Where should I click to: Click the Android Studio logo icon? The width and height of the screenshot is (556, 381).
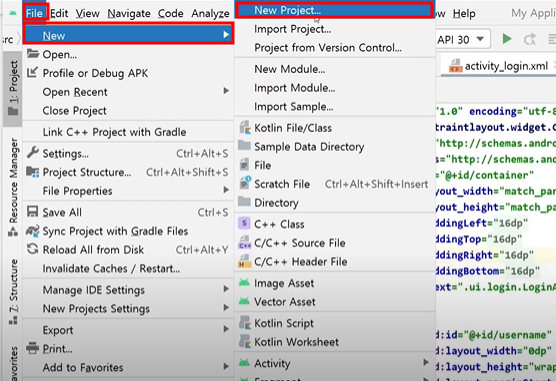(13, 13)
